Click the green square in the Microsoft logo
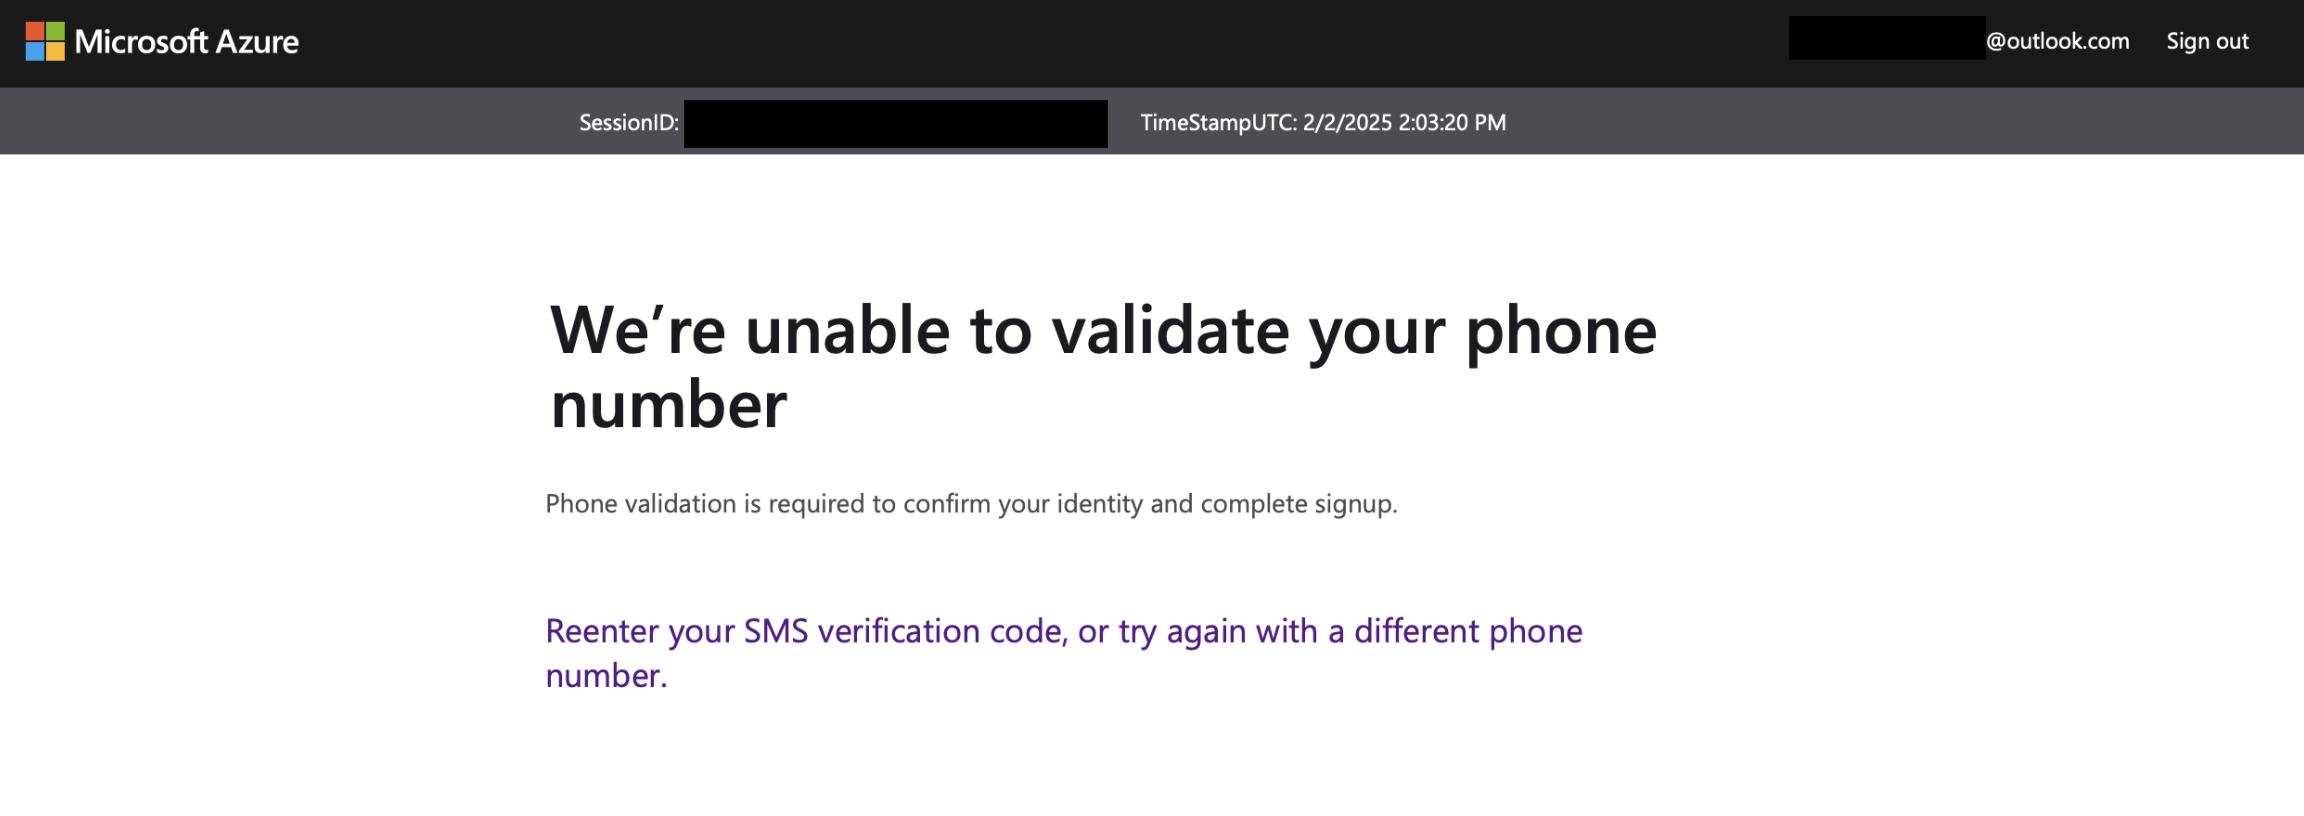2304x816 pixels. (56, 32)
